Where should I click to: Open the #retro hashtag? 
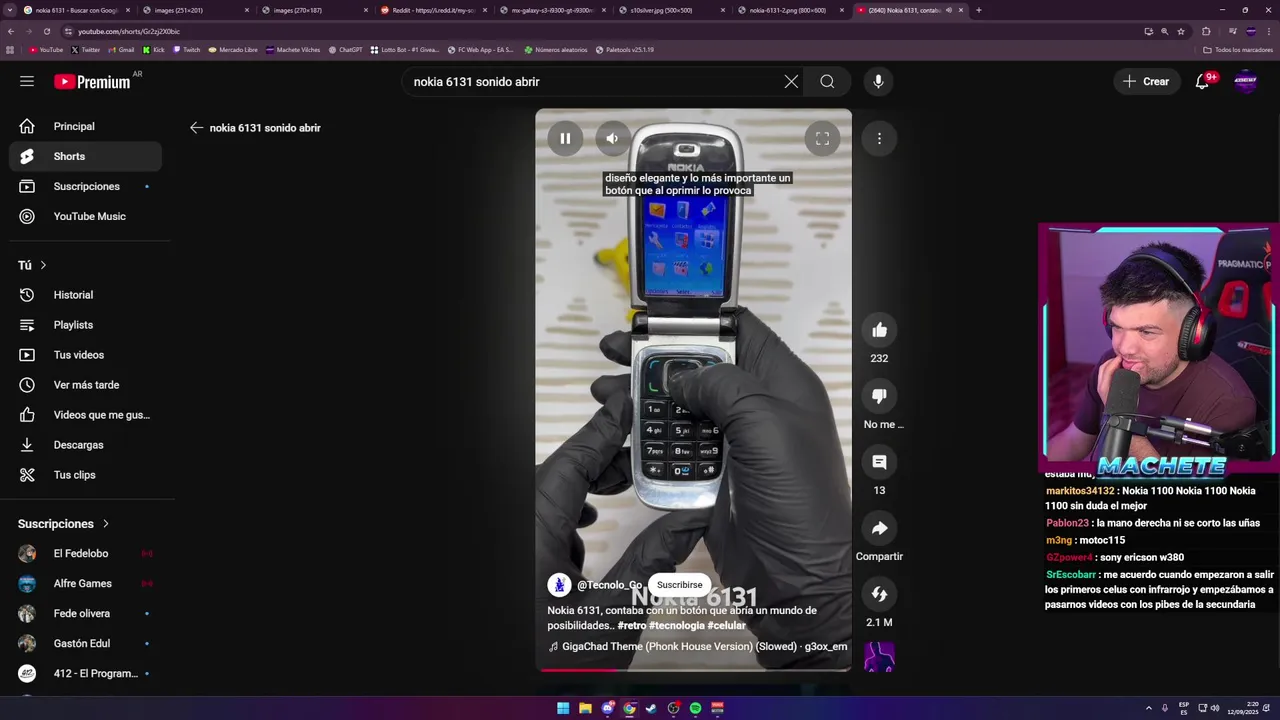tap(631, 625)
